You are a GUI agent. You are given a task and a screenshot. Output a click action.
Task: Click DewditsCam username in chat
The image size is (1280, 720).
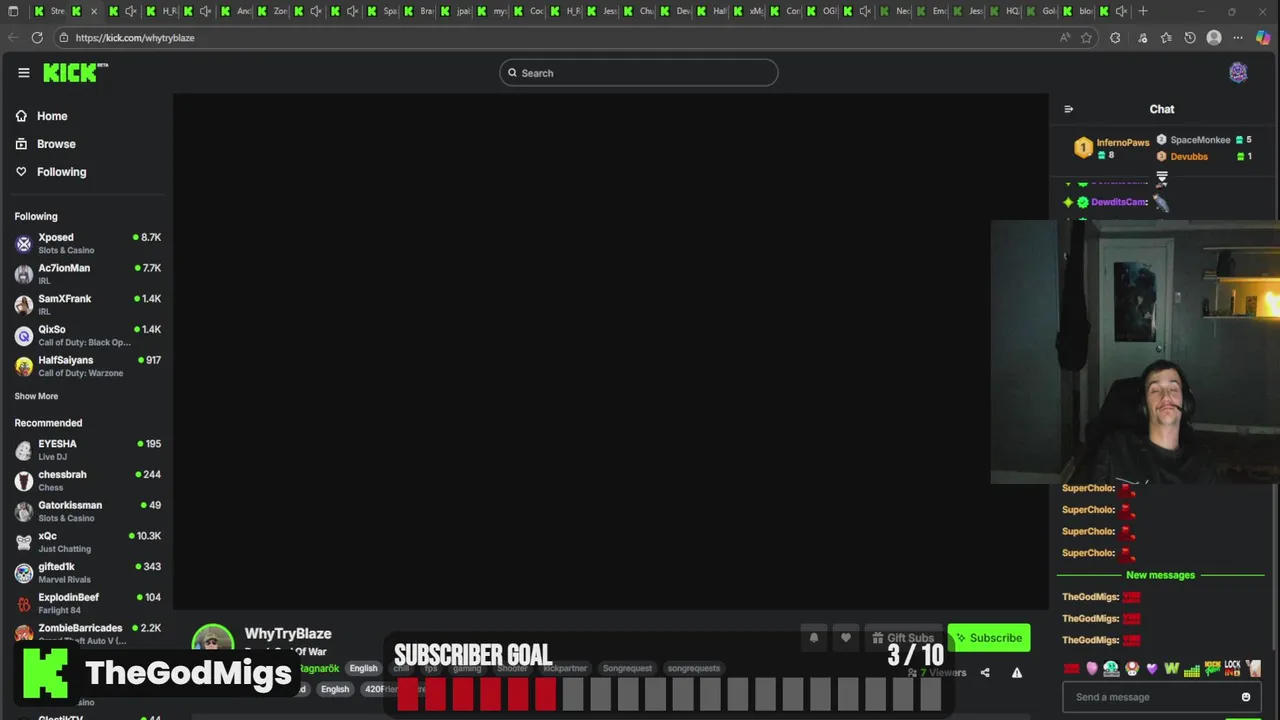click(1119, 202)
